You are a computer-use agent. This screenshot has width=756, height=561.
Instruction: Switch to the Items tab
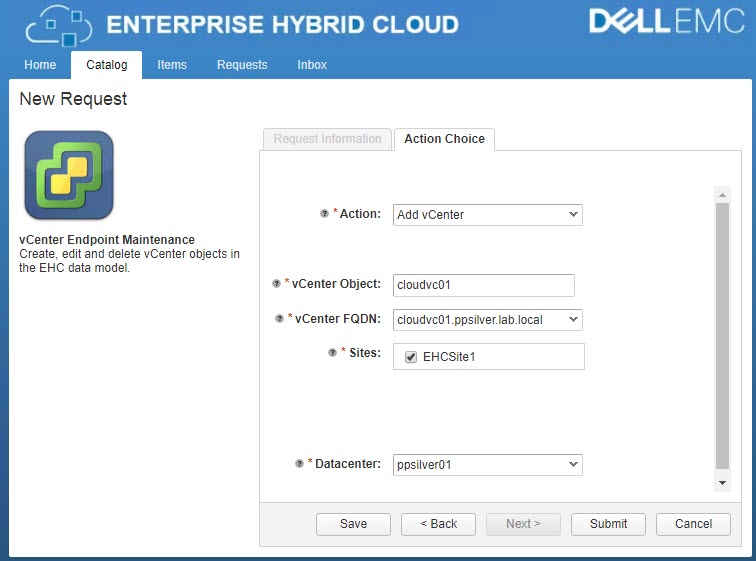172,65
